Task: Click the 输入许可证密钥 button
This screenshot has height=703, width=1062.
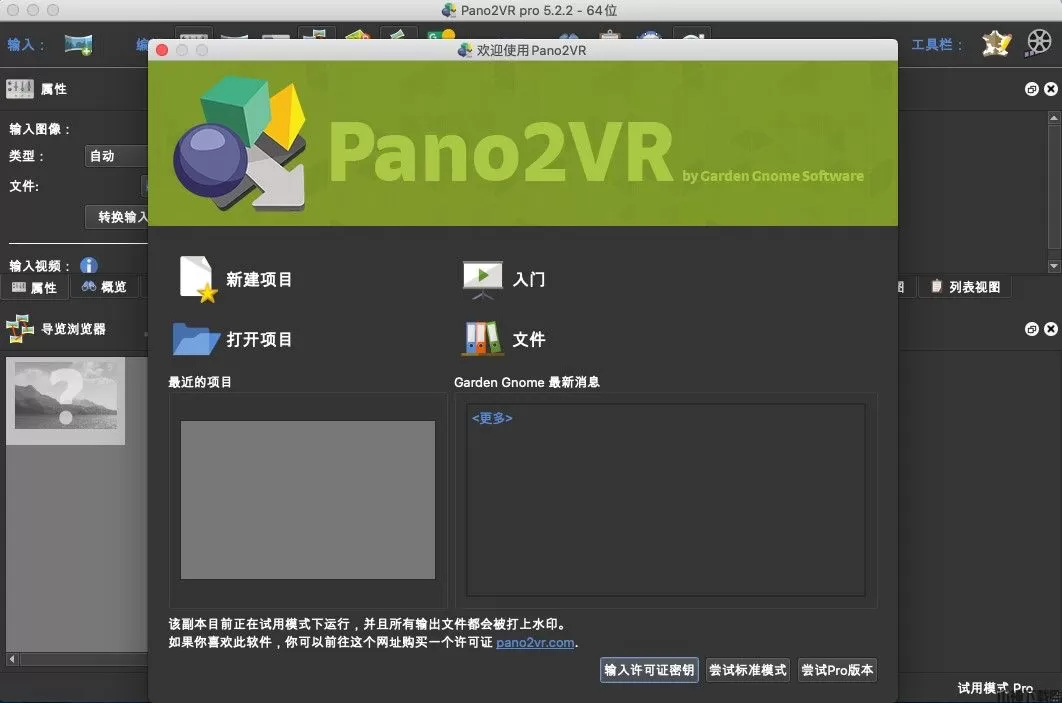Action: click(649, 670)
